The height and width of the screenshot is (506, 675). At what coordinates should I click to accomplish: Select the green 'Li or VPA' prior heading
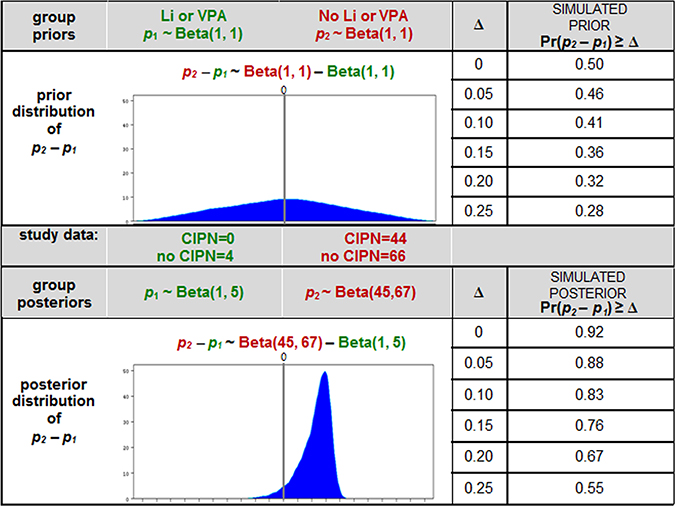tap(194, 24)
